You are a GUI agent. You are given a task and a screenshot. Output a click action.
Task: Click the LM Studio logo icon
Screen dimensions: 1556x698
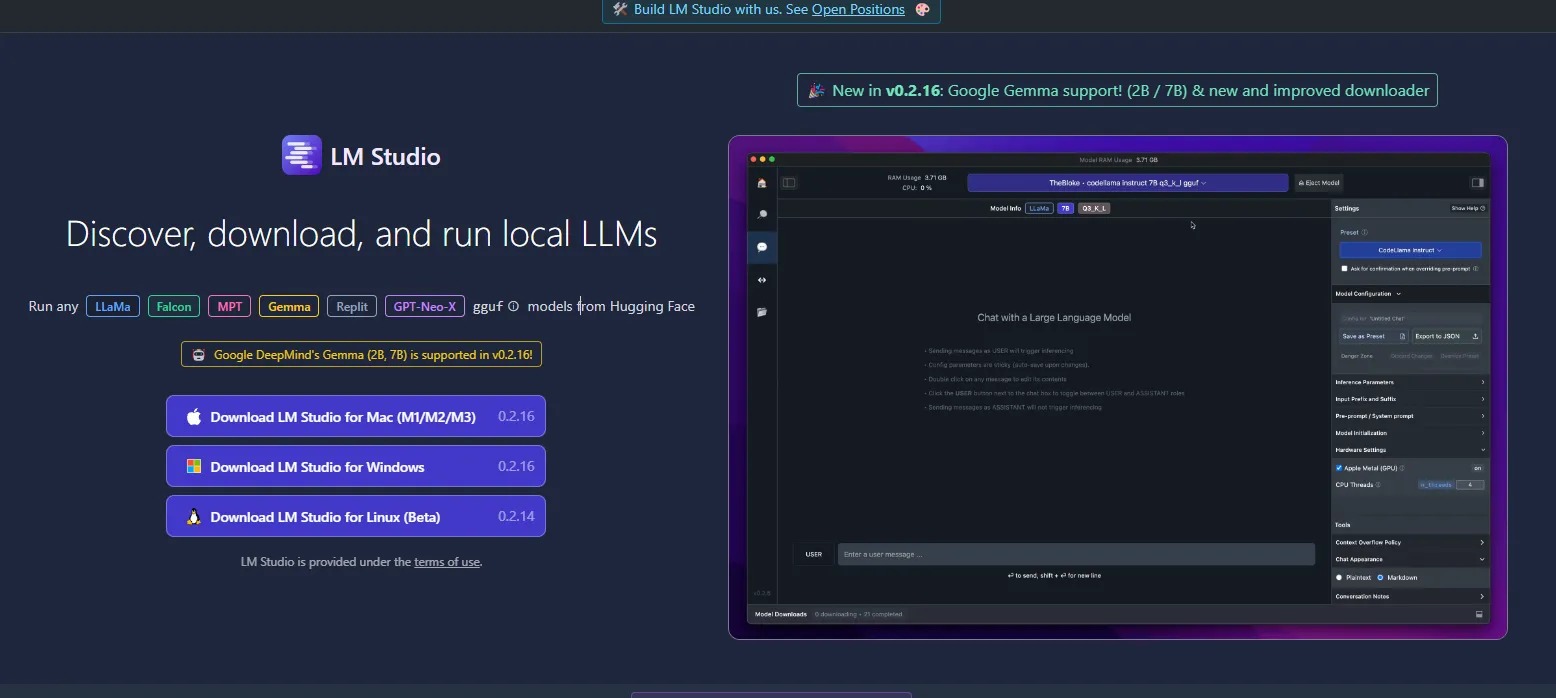click(302, 155)
